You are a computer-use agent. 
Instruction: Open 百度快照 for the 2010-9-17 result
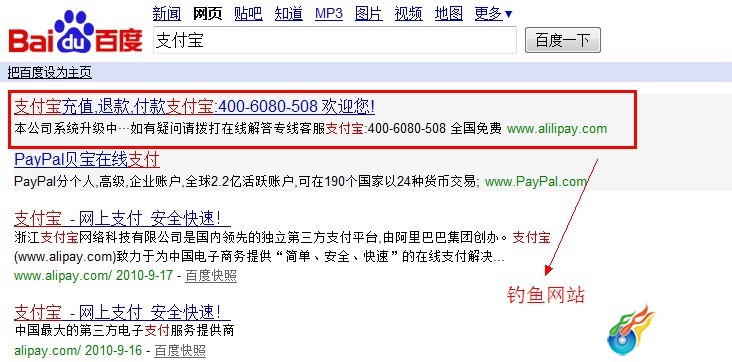[x=211, y=276]
